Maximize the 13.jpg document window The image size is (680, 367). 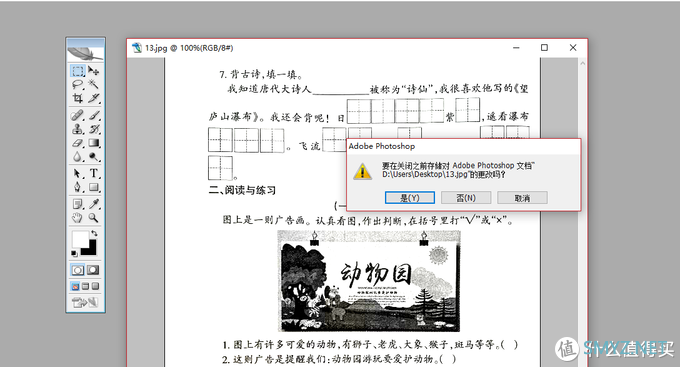tap(544, 48)
